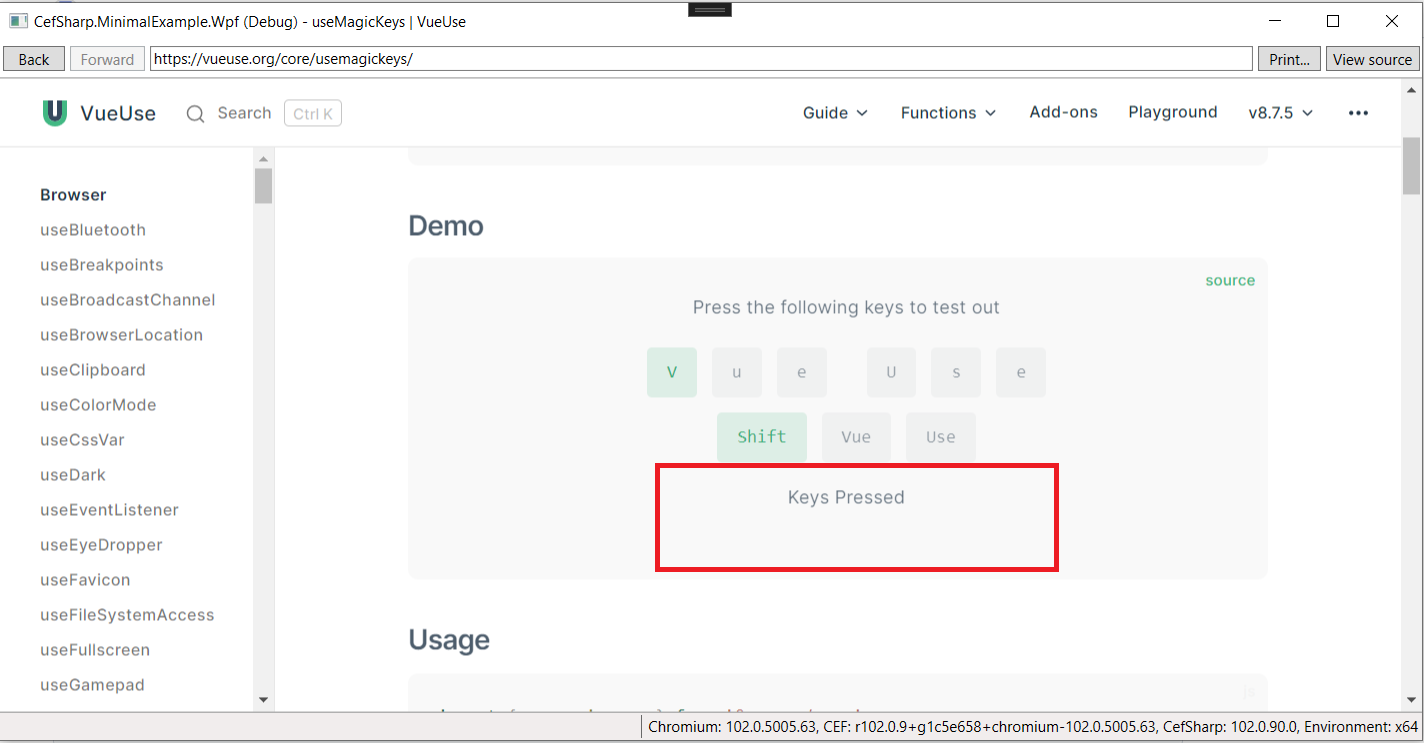Open the demo source link
The image size is (1424, 743).
click(1230, 280)
